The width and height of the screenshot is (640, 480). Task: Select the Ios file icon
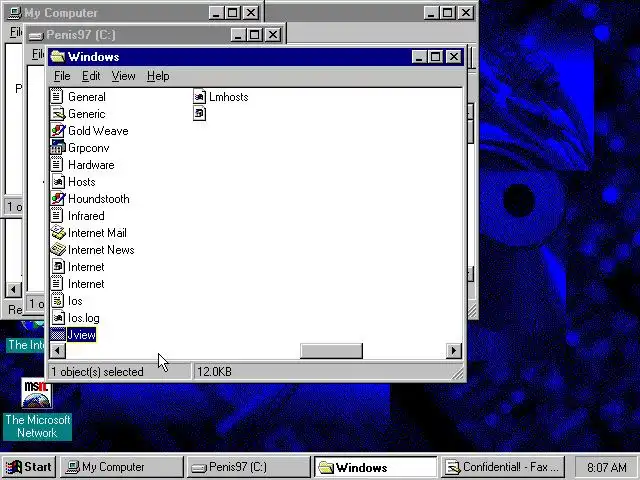[57, 301]
